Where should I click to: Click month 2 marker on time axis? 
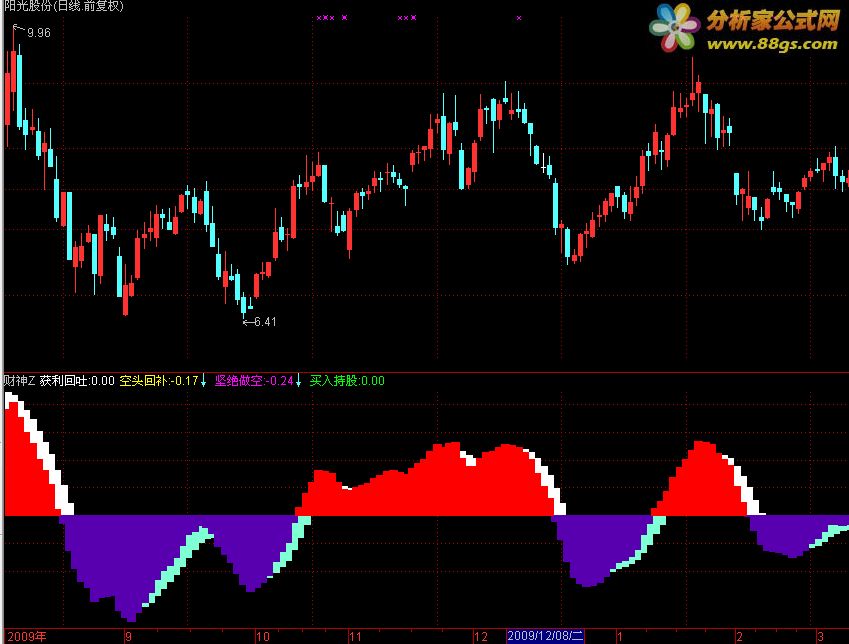[740, 636]
